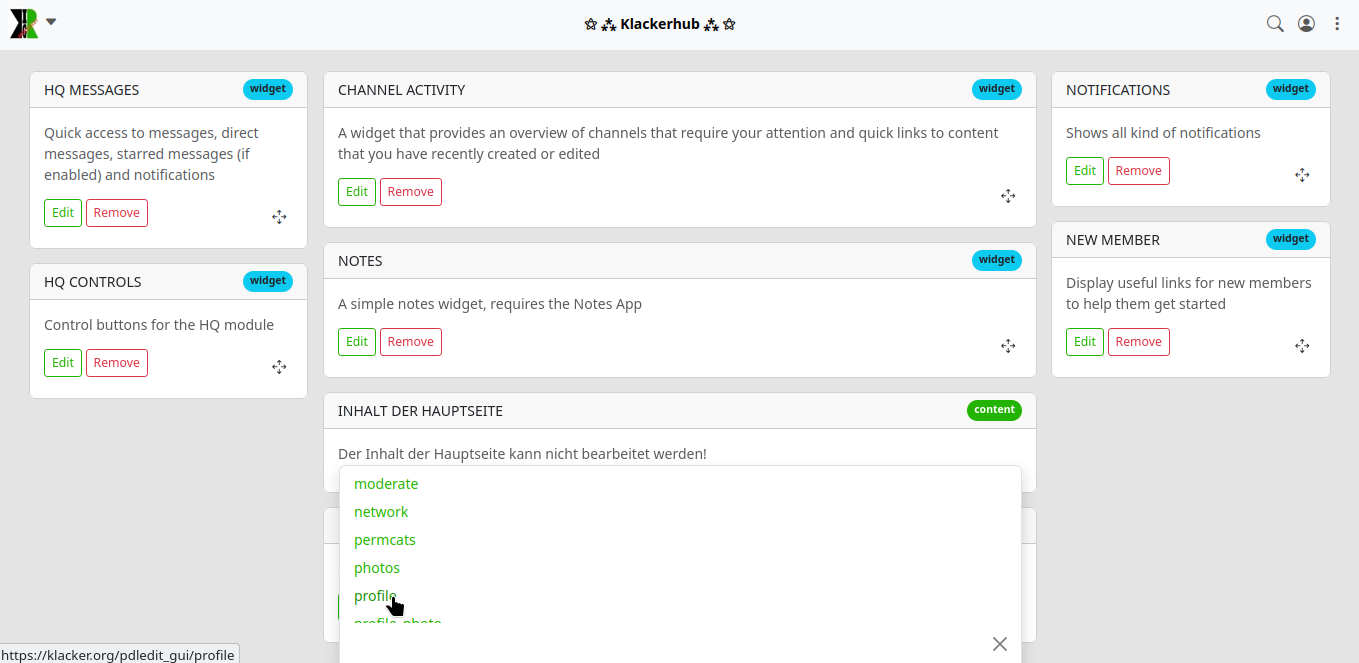
Task: Remove the New Member widget
Action: [1138, 342]
